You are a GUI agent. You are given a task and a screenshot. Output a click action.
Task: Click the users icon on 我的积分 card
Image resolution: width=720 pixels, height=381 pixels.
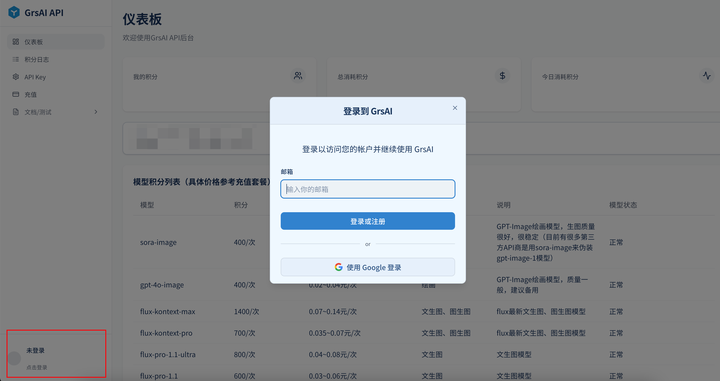[298, 75]
